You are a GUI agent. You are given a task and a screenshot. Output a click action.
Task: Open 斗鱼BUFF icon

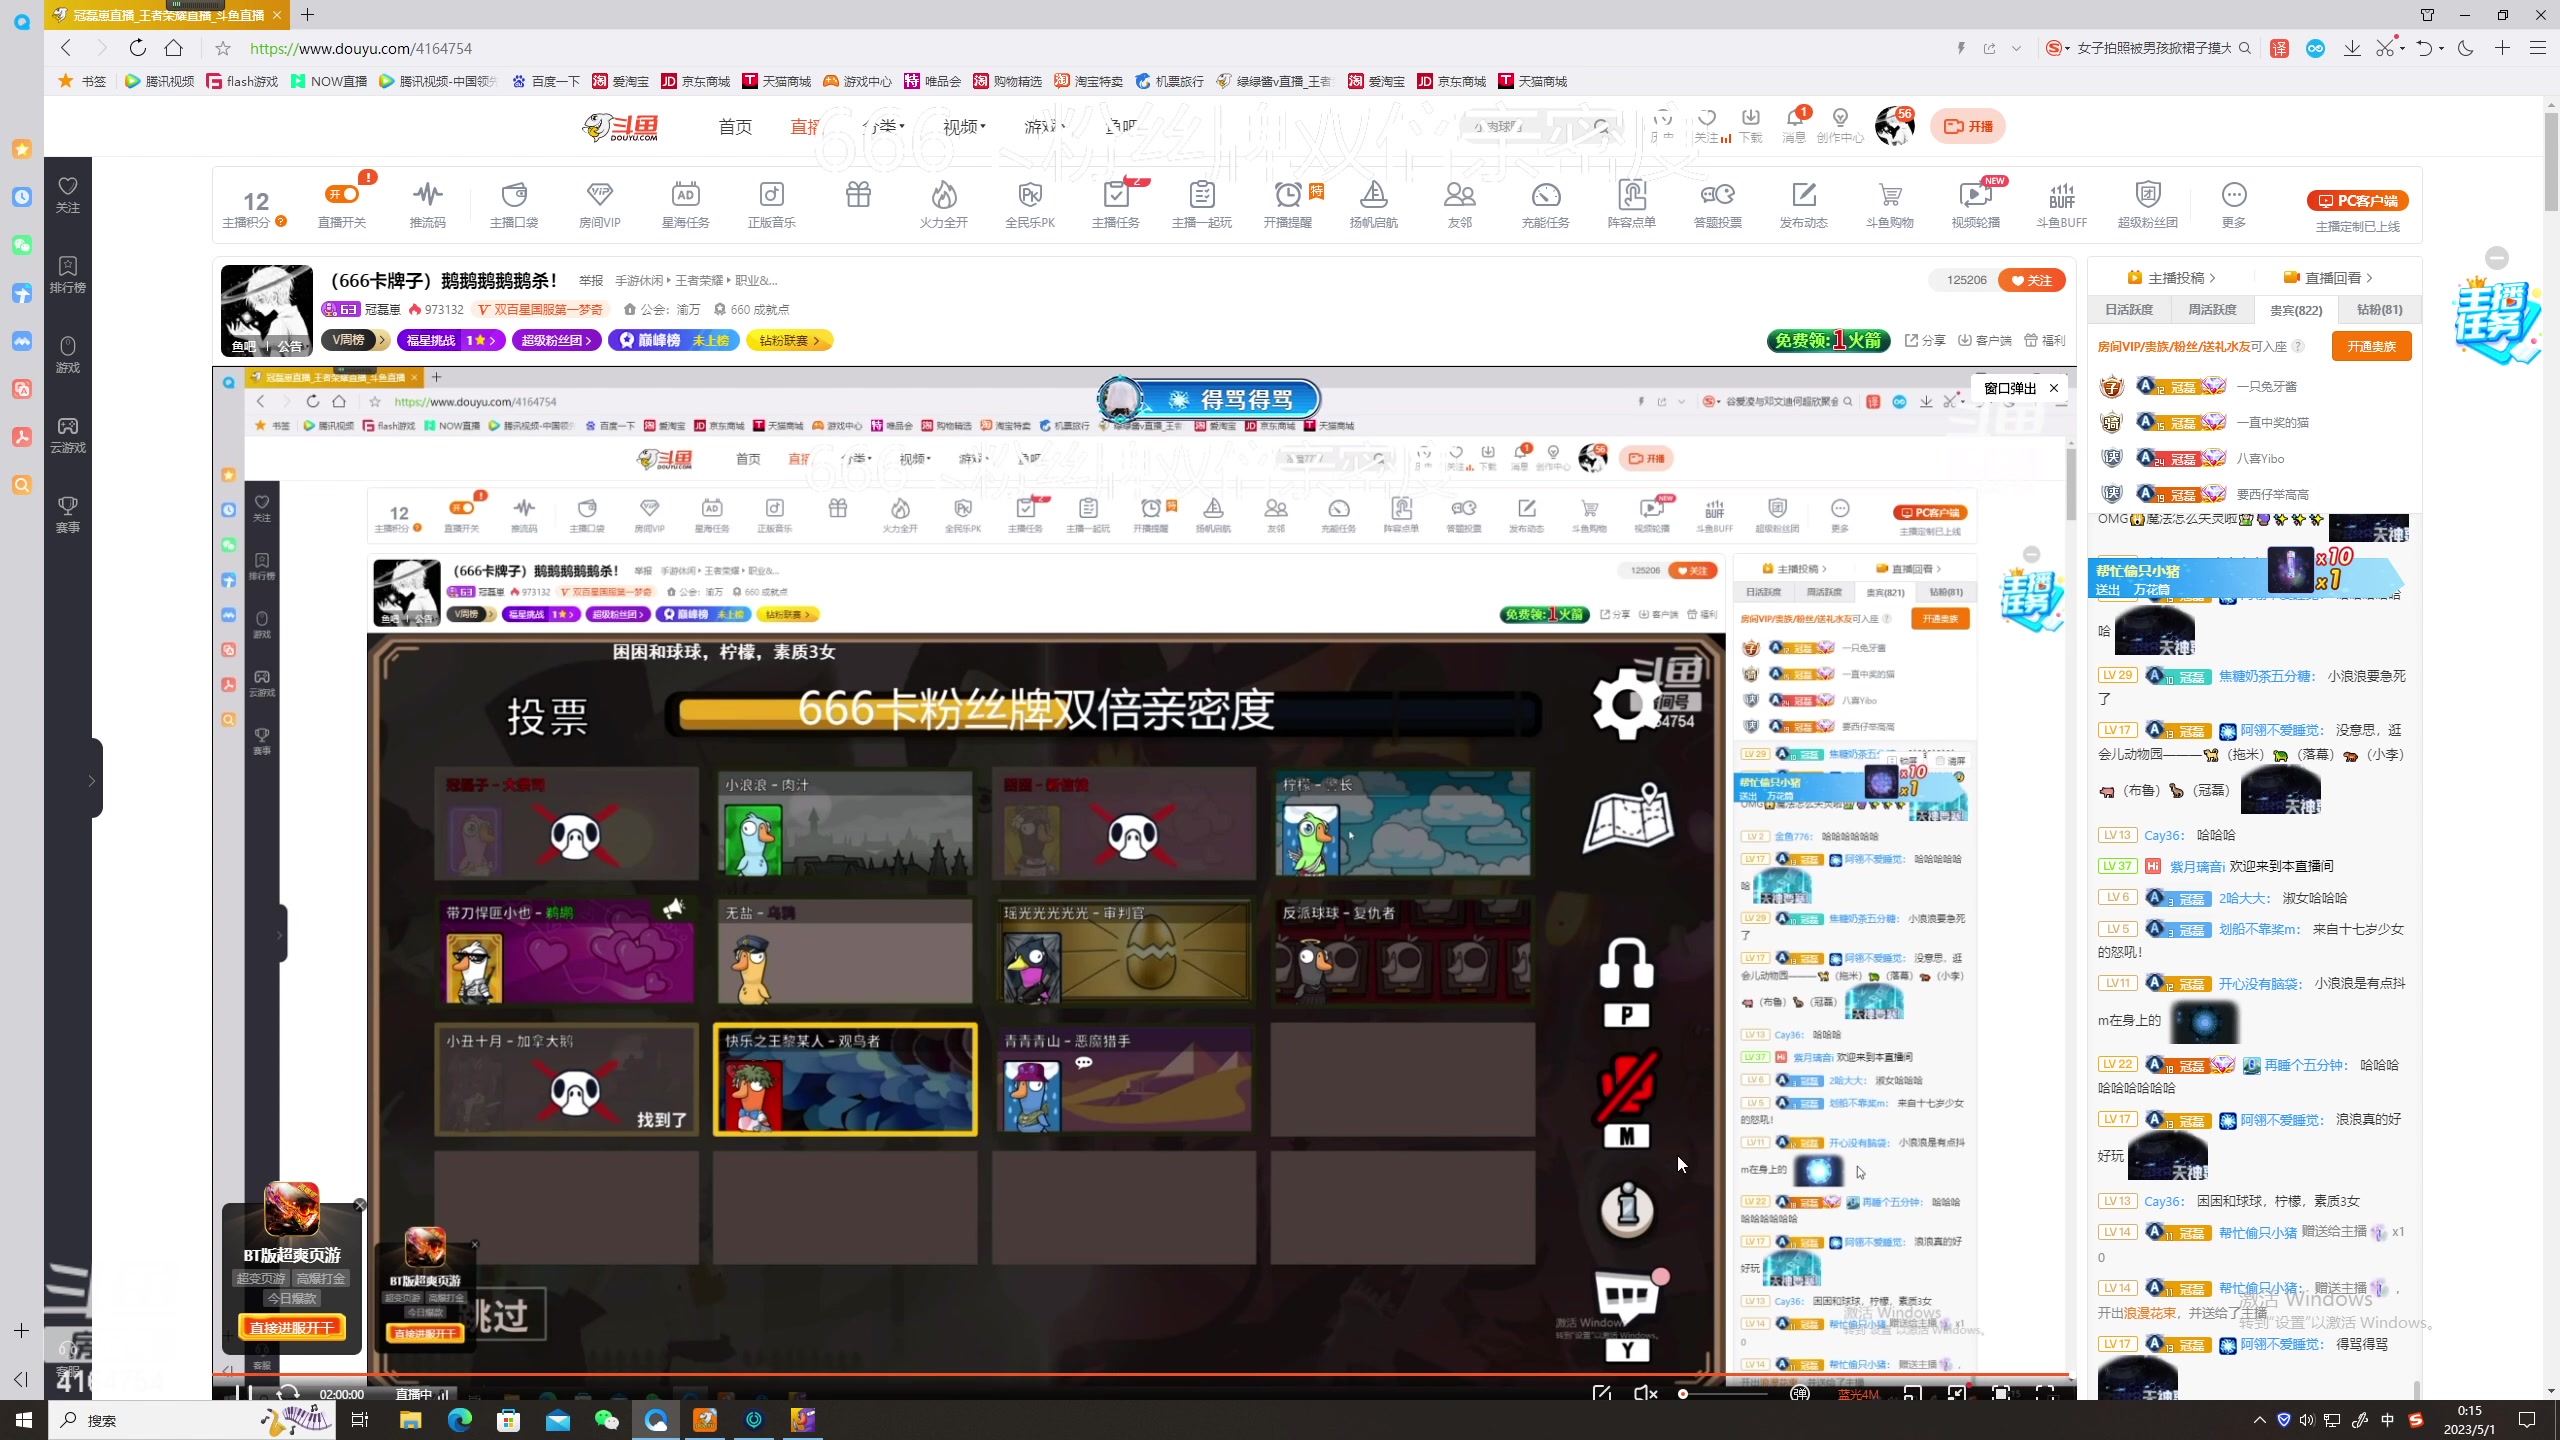click(2062, 194)
